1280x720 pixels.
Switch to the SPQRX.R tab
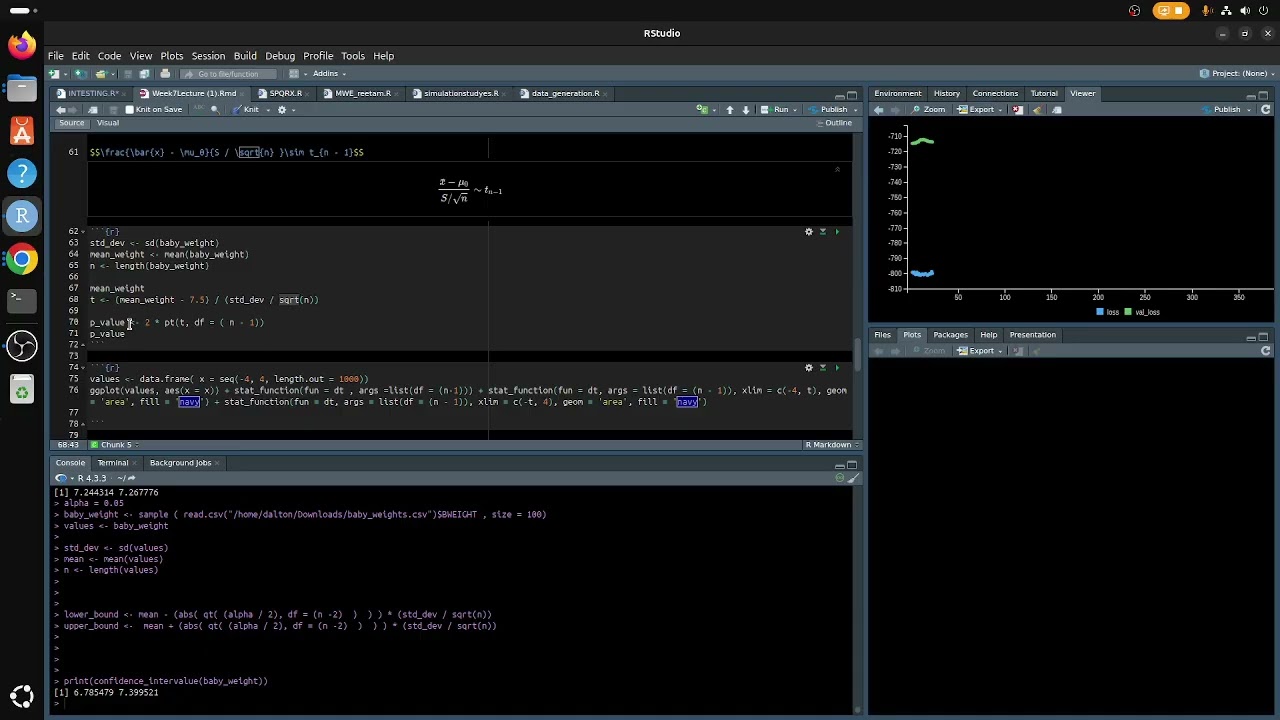coord(285,94)
